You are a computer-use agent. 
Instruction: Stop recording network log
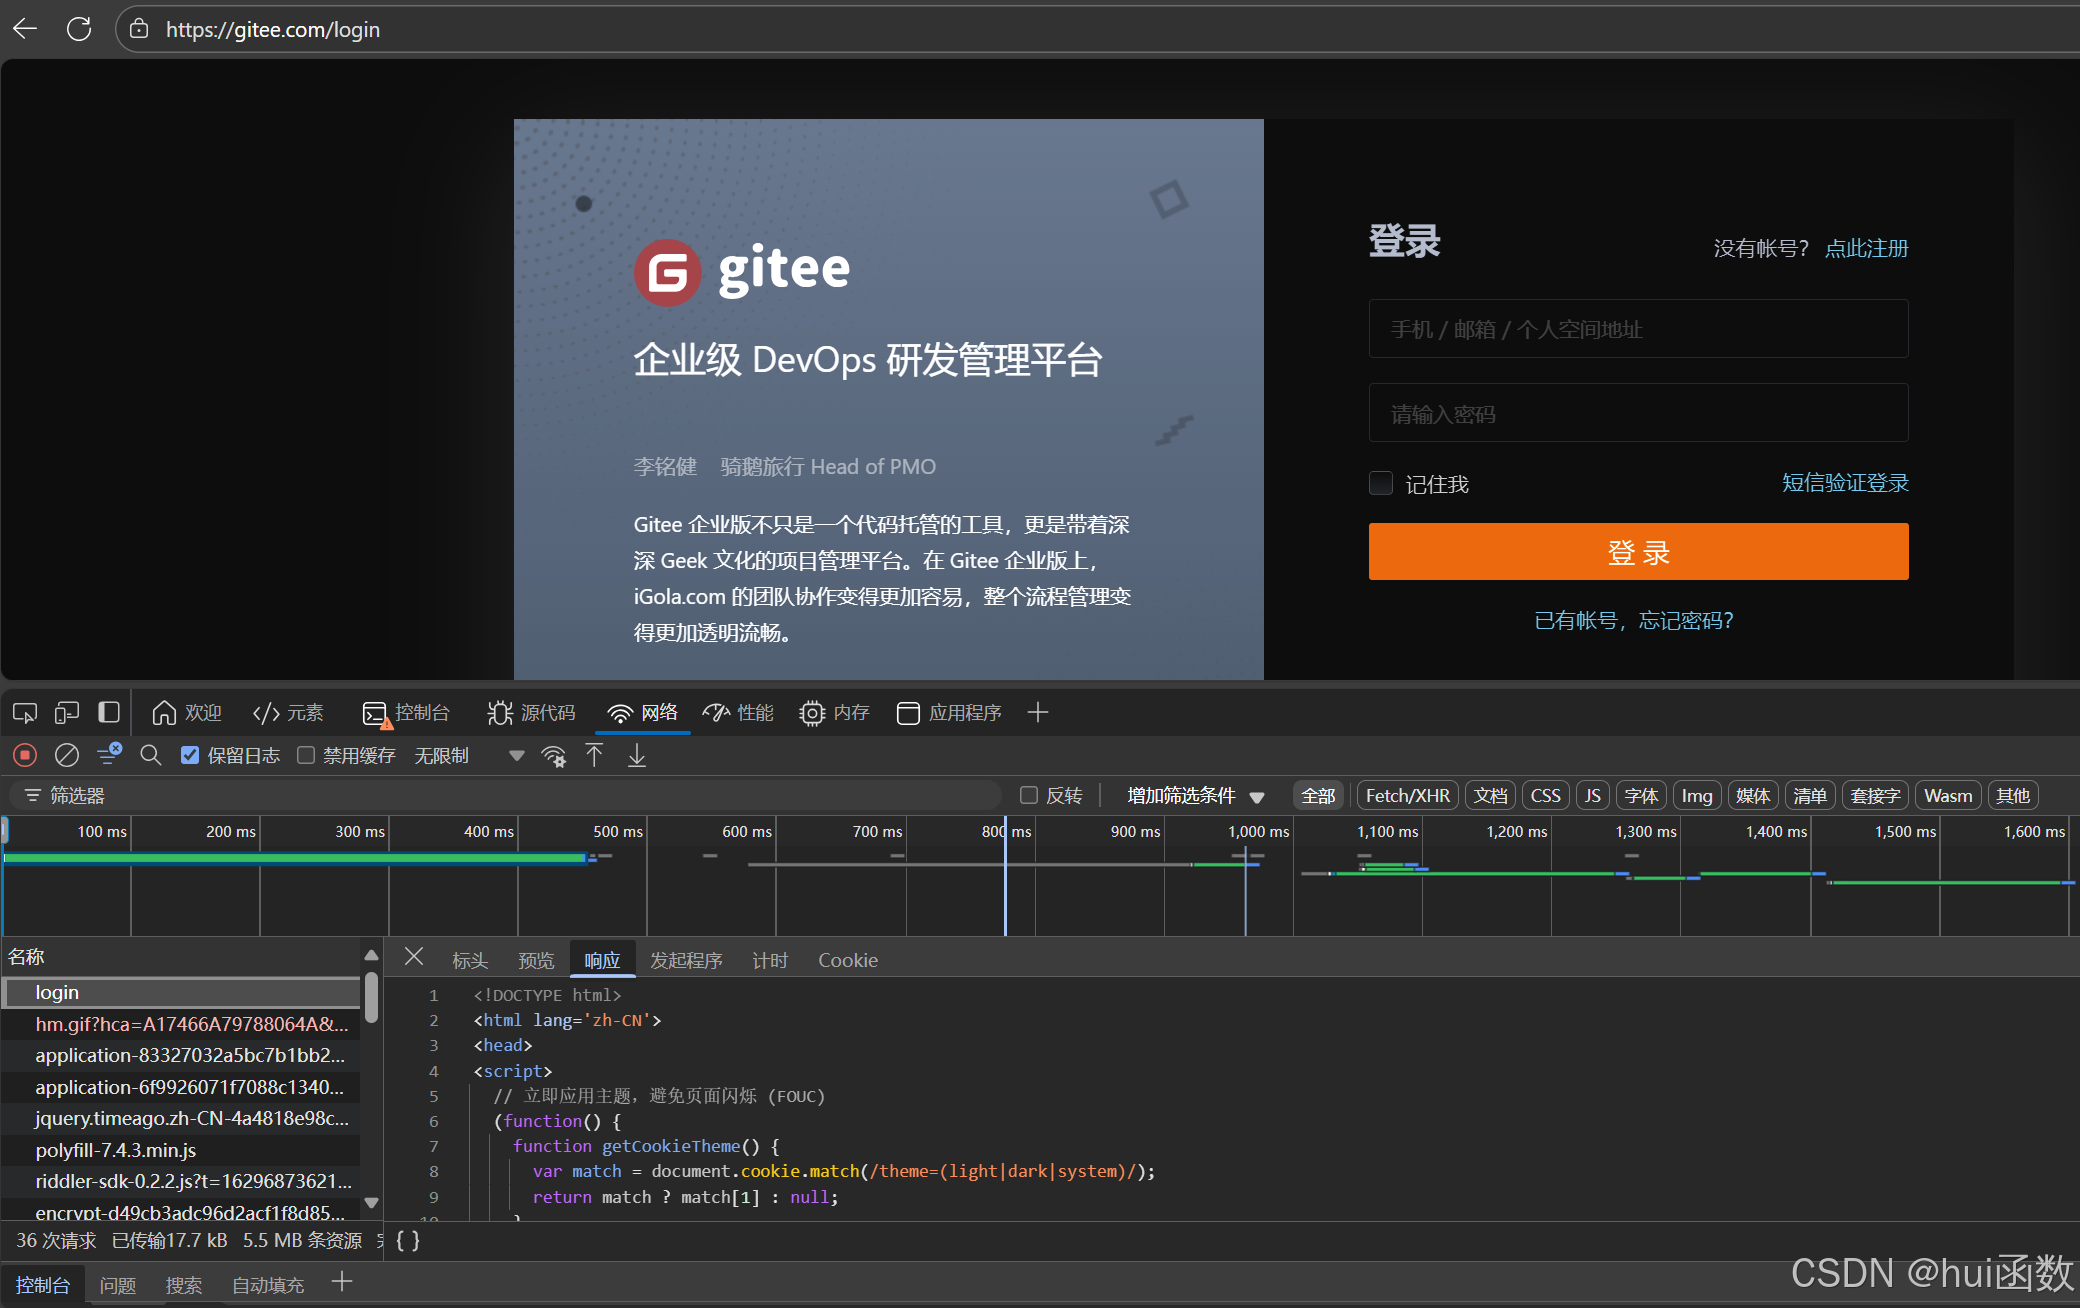[25, 755]
